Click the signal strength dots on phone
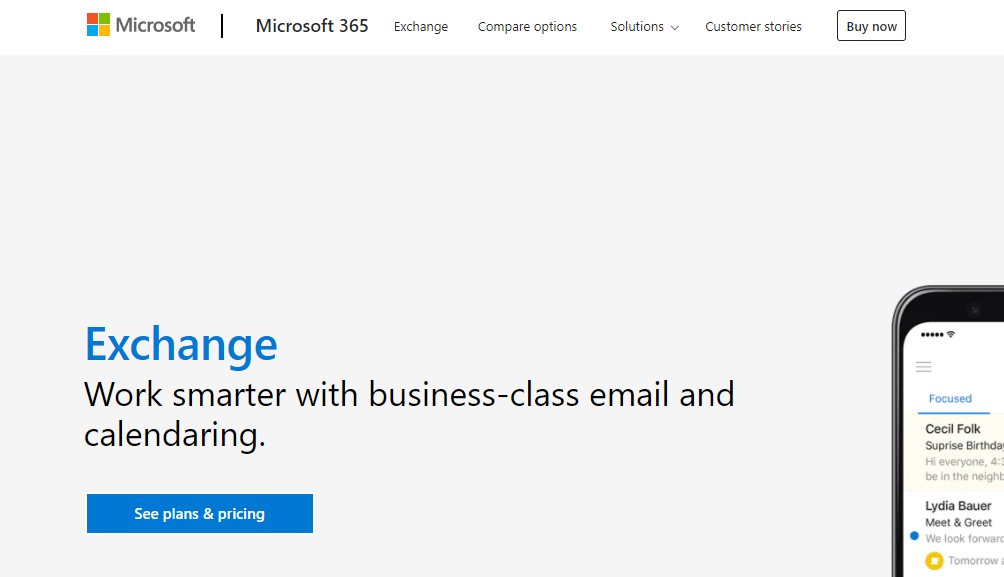Screen dimensions: 1004x577 (932, 334)
